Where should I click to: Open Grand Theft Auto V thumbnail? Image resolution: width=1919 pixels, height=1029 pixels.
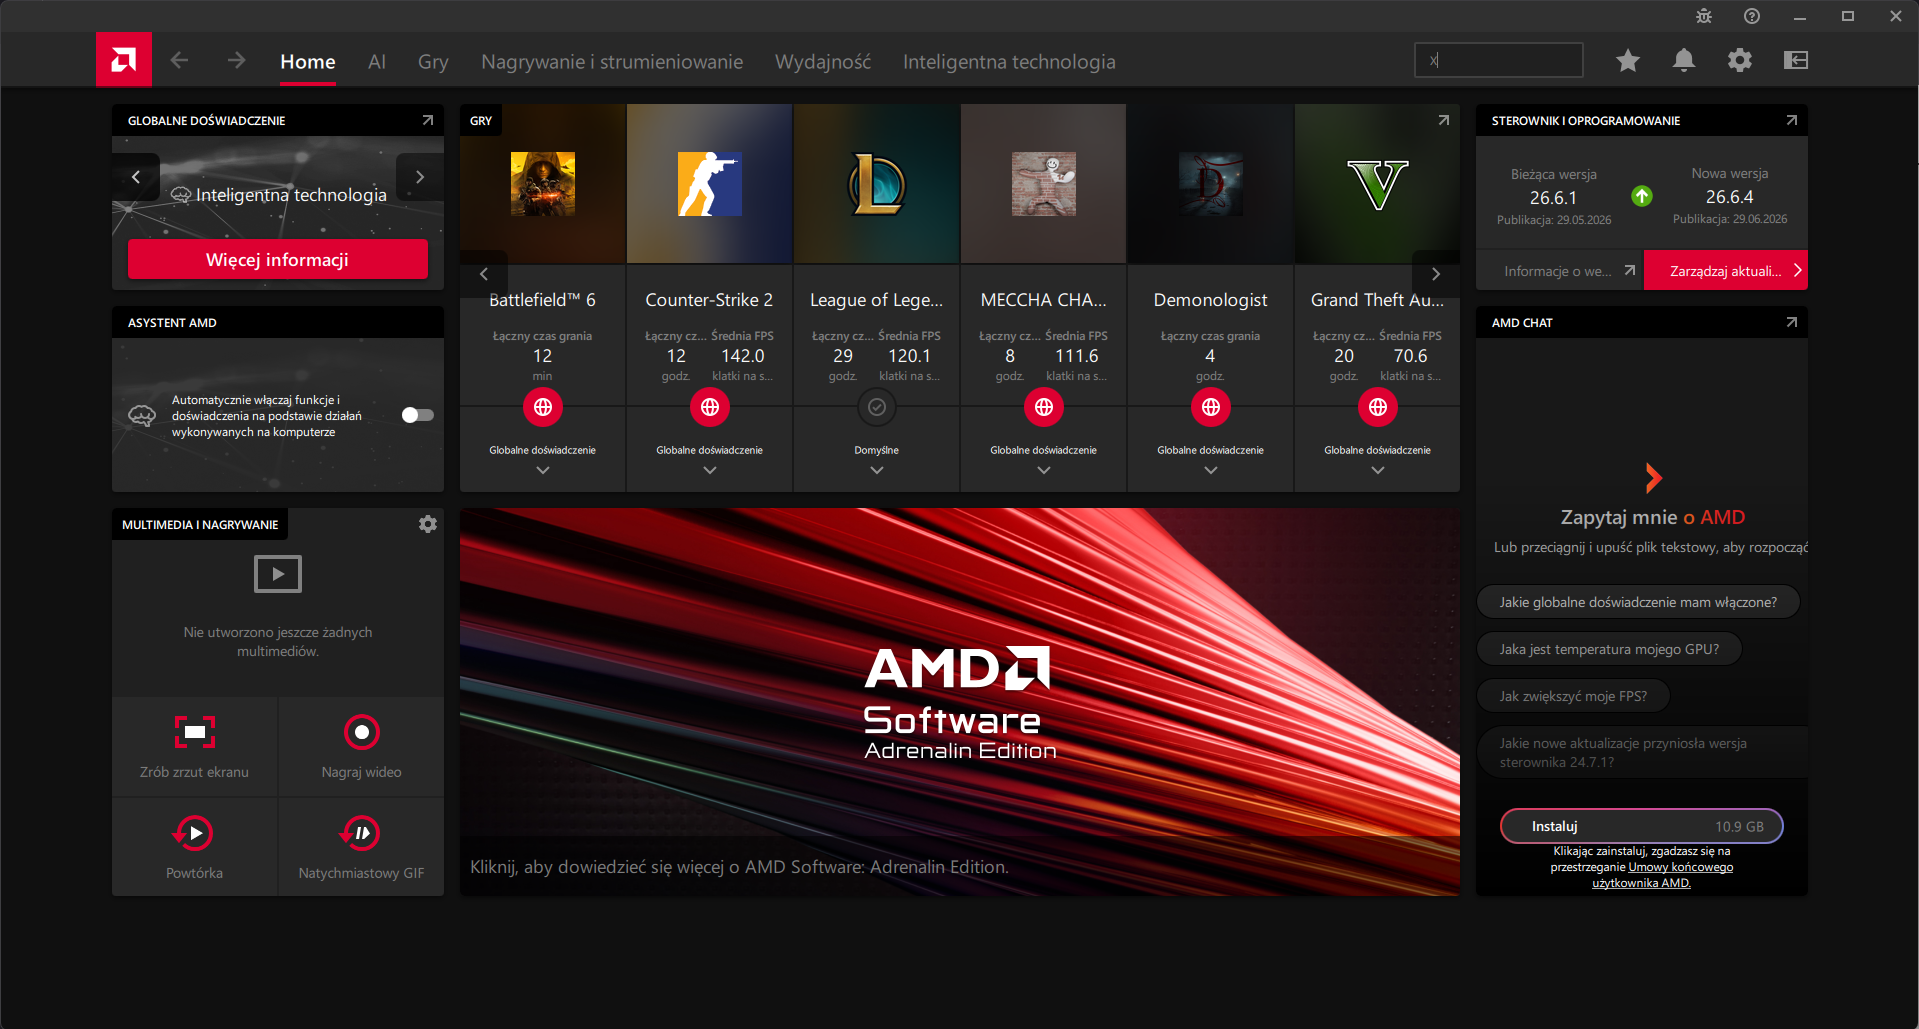[1378, 184]
